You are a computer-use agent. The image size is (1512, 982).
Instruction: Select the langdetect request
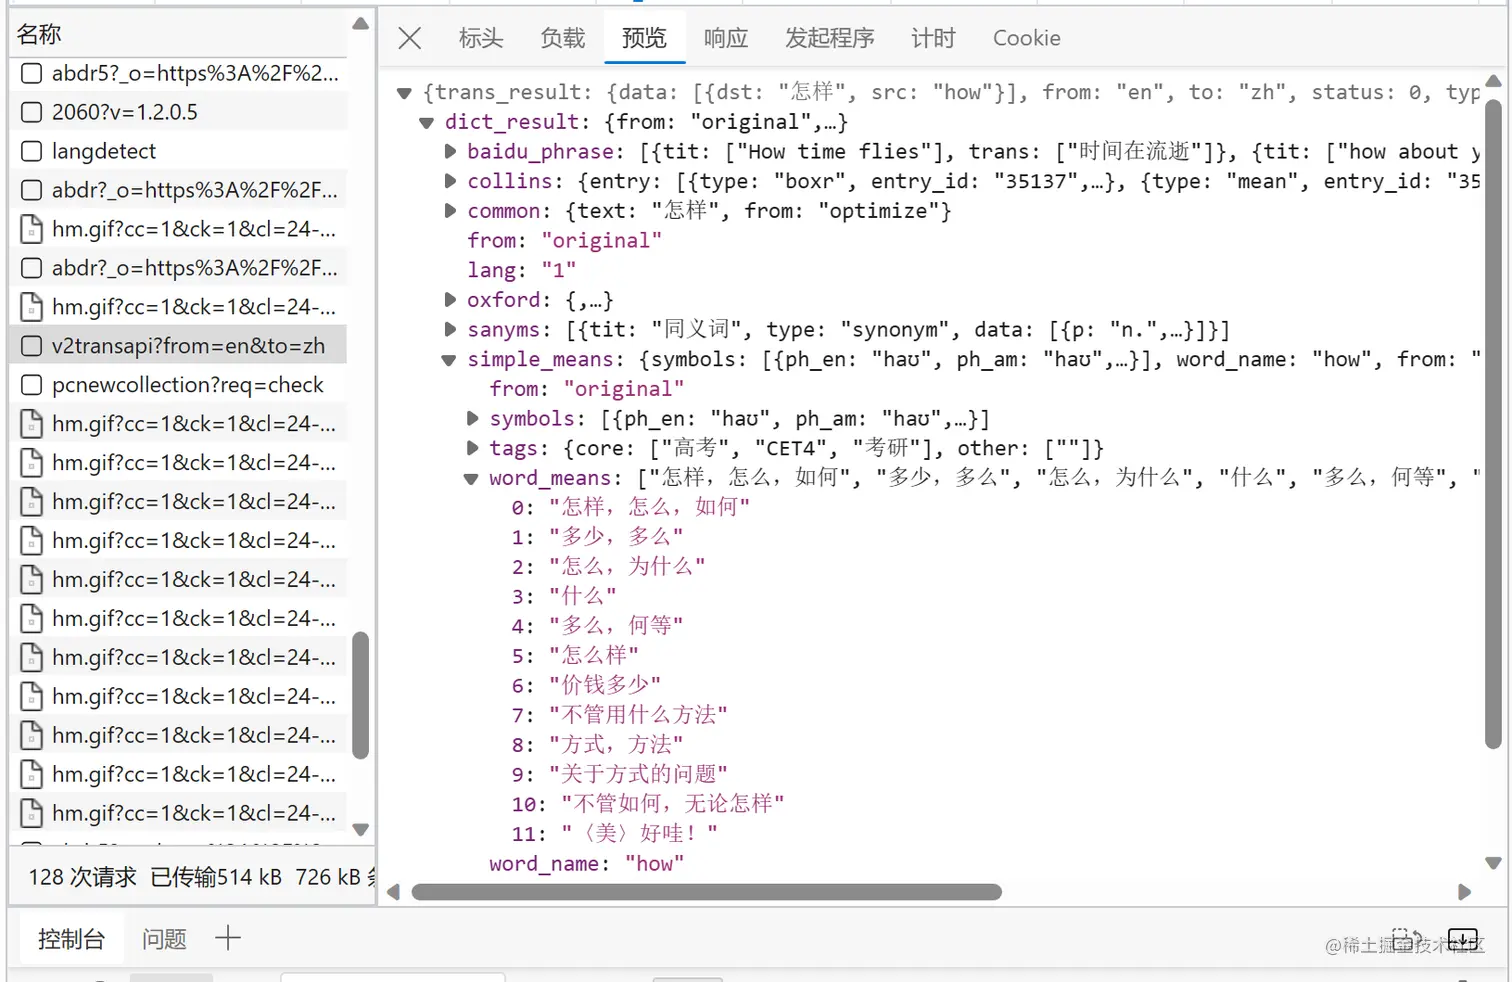[179, 151]
